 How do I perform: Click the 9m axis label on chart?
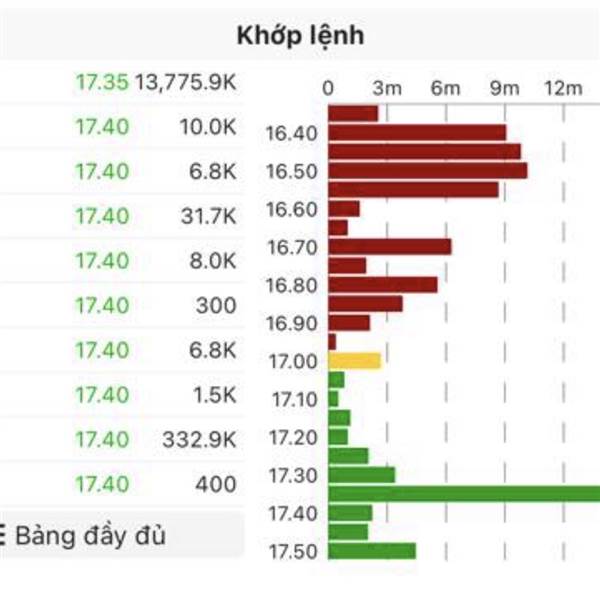(x=505, y=88)
